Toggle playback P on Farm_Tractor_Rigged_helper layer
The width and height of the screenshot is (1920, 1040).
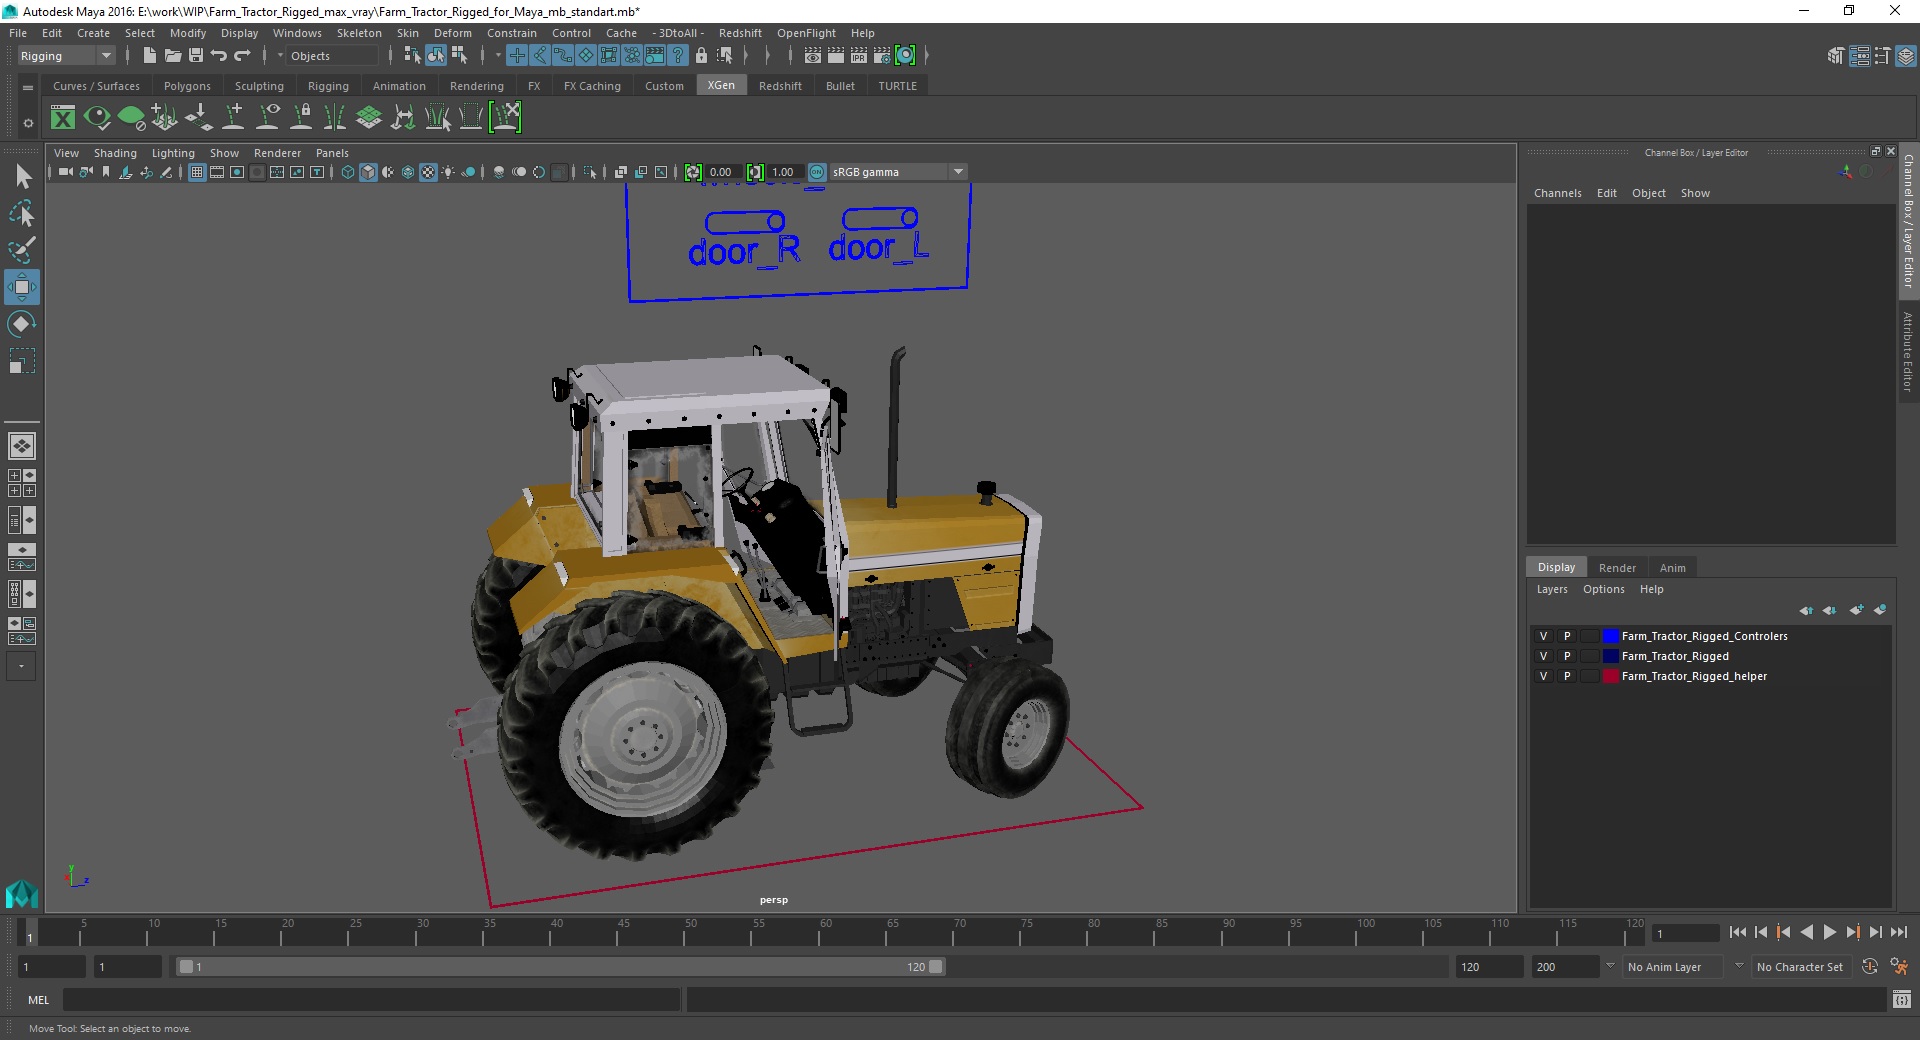click(1567, 676)
